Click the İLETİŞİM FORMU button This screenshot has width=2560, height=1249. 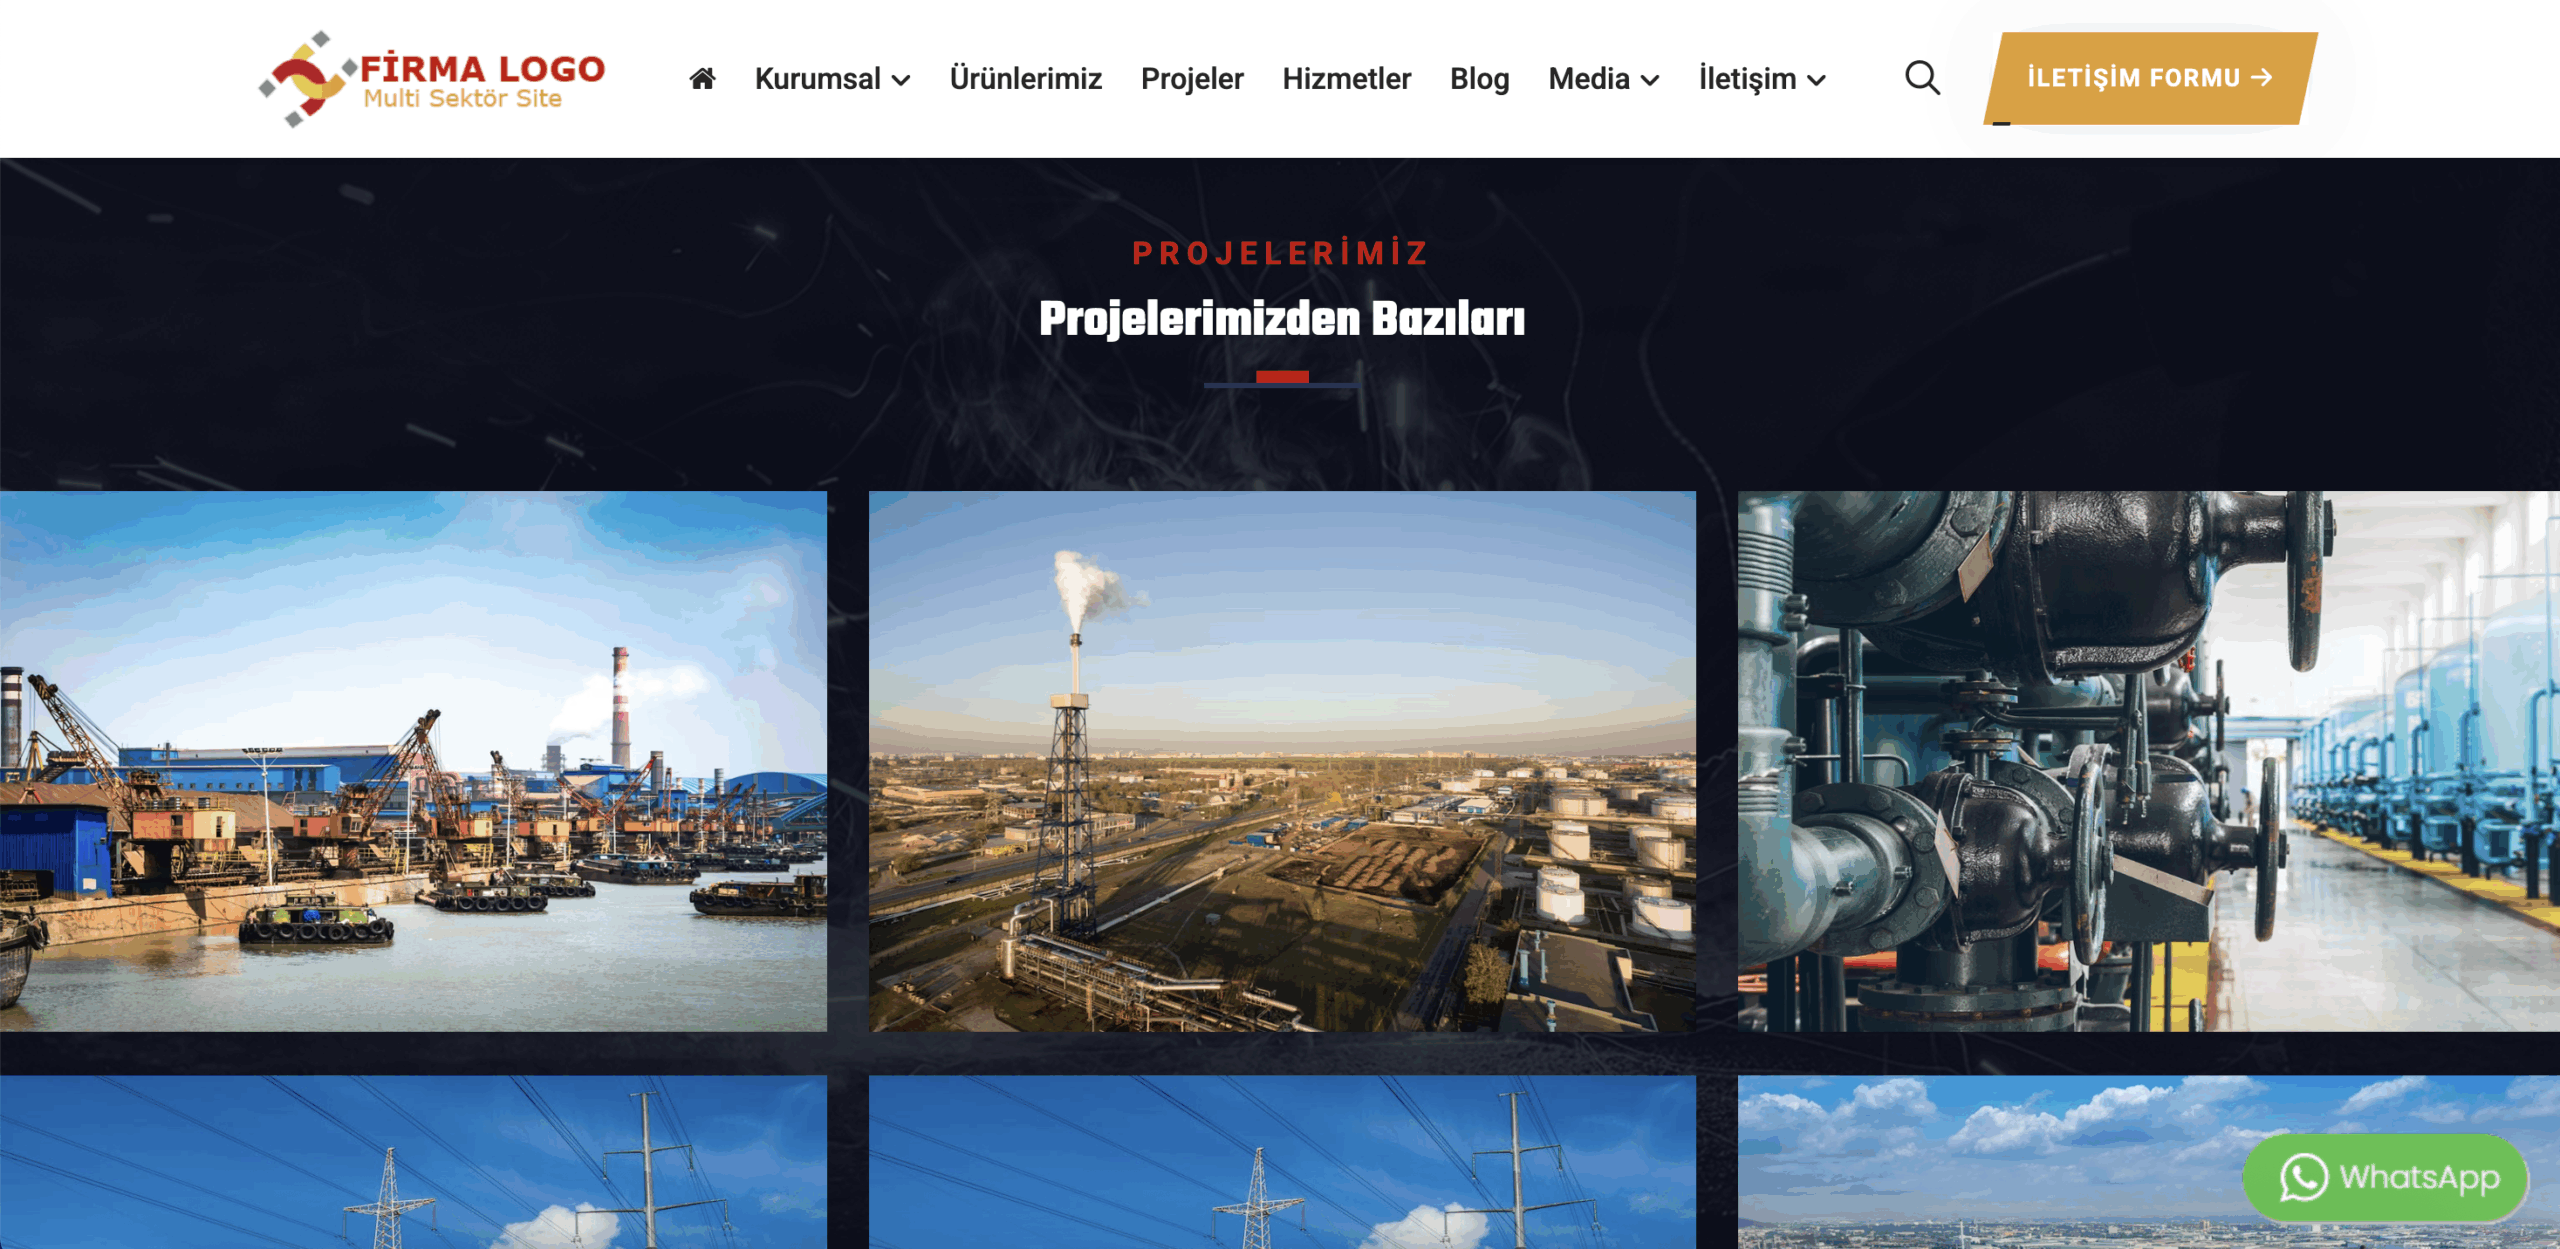point(2150,78)
